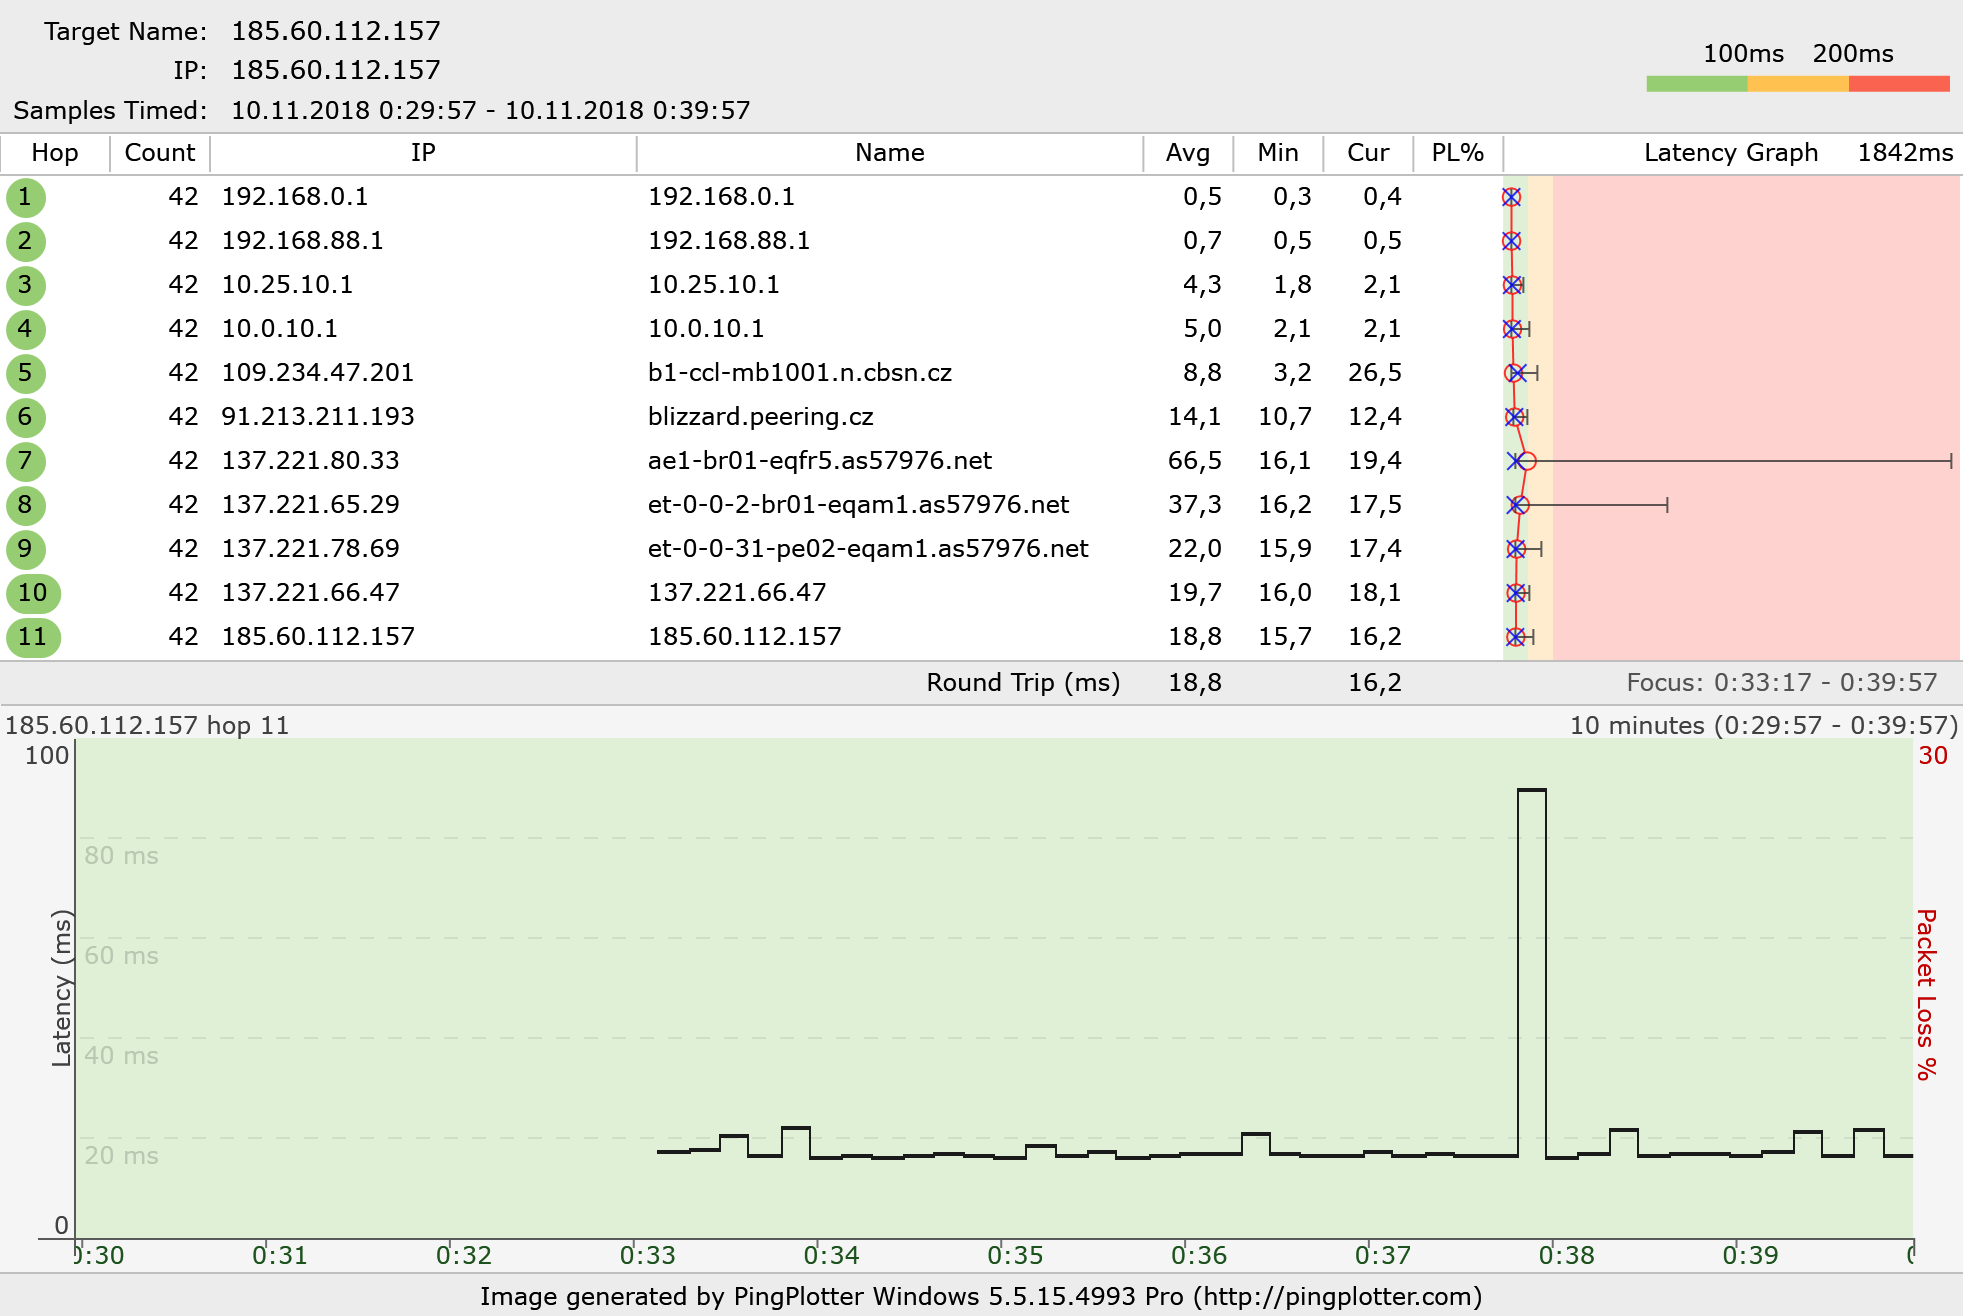Image resolution: width=1963 pixels, height=1316 pixels.
Task: Click the hop 3 green circle icon
Action: click(25, 285)
